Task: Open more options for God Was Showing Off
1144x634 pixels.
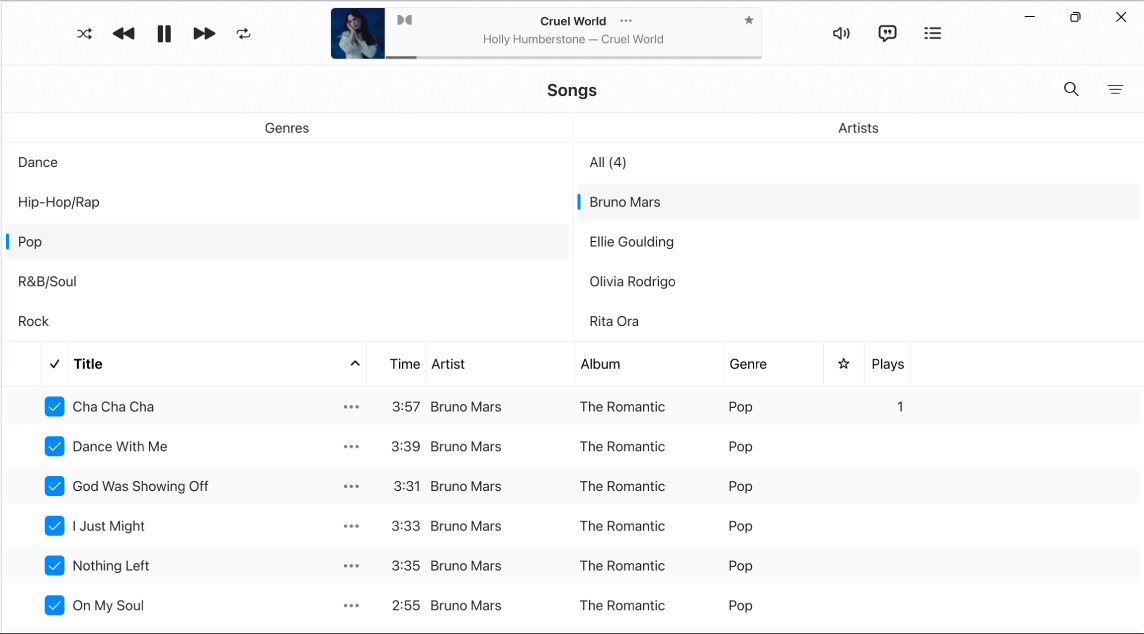Action: point(352,487)
